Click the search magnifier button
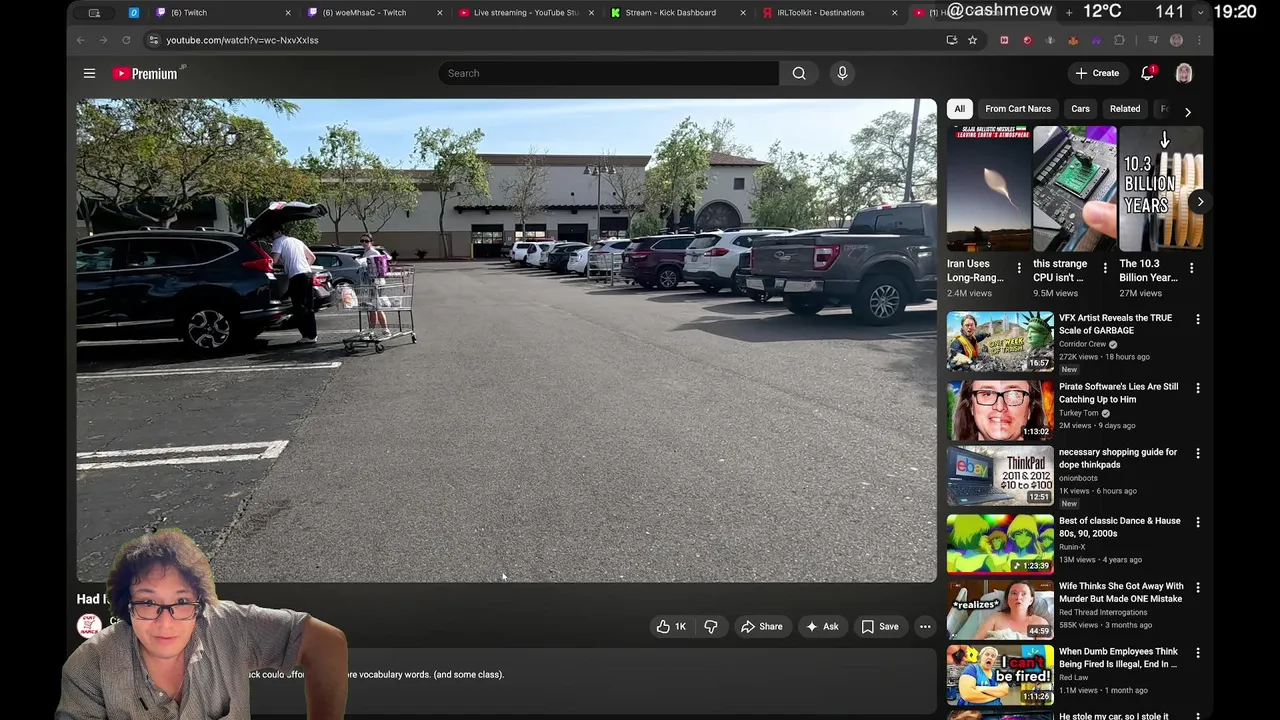 799,73
